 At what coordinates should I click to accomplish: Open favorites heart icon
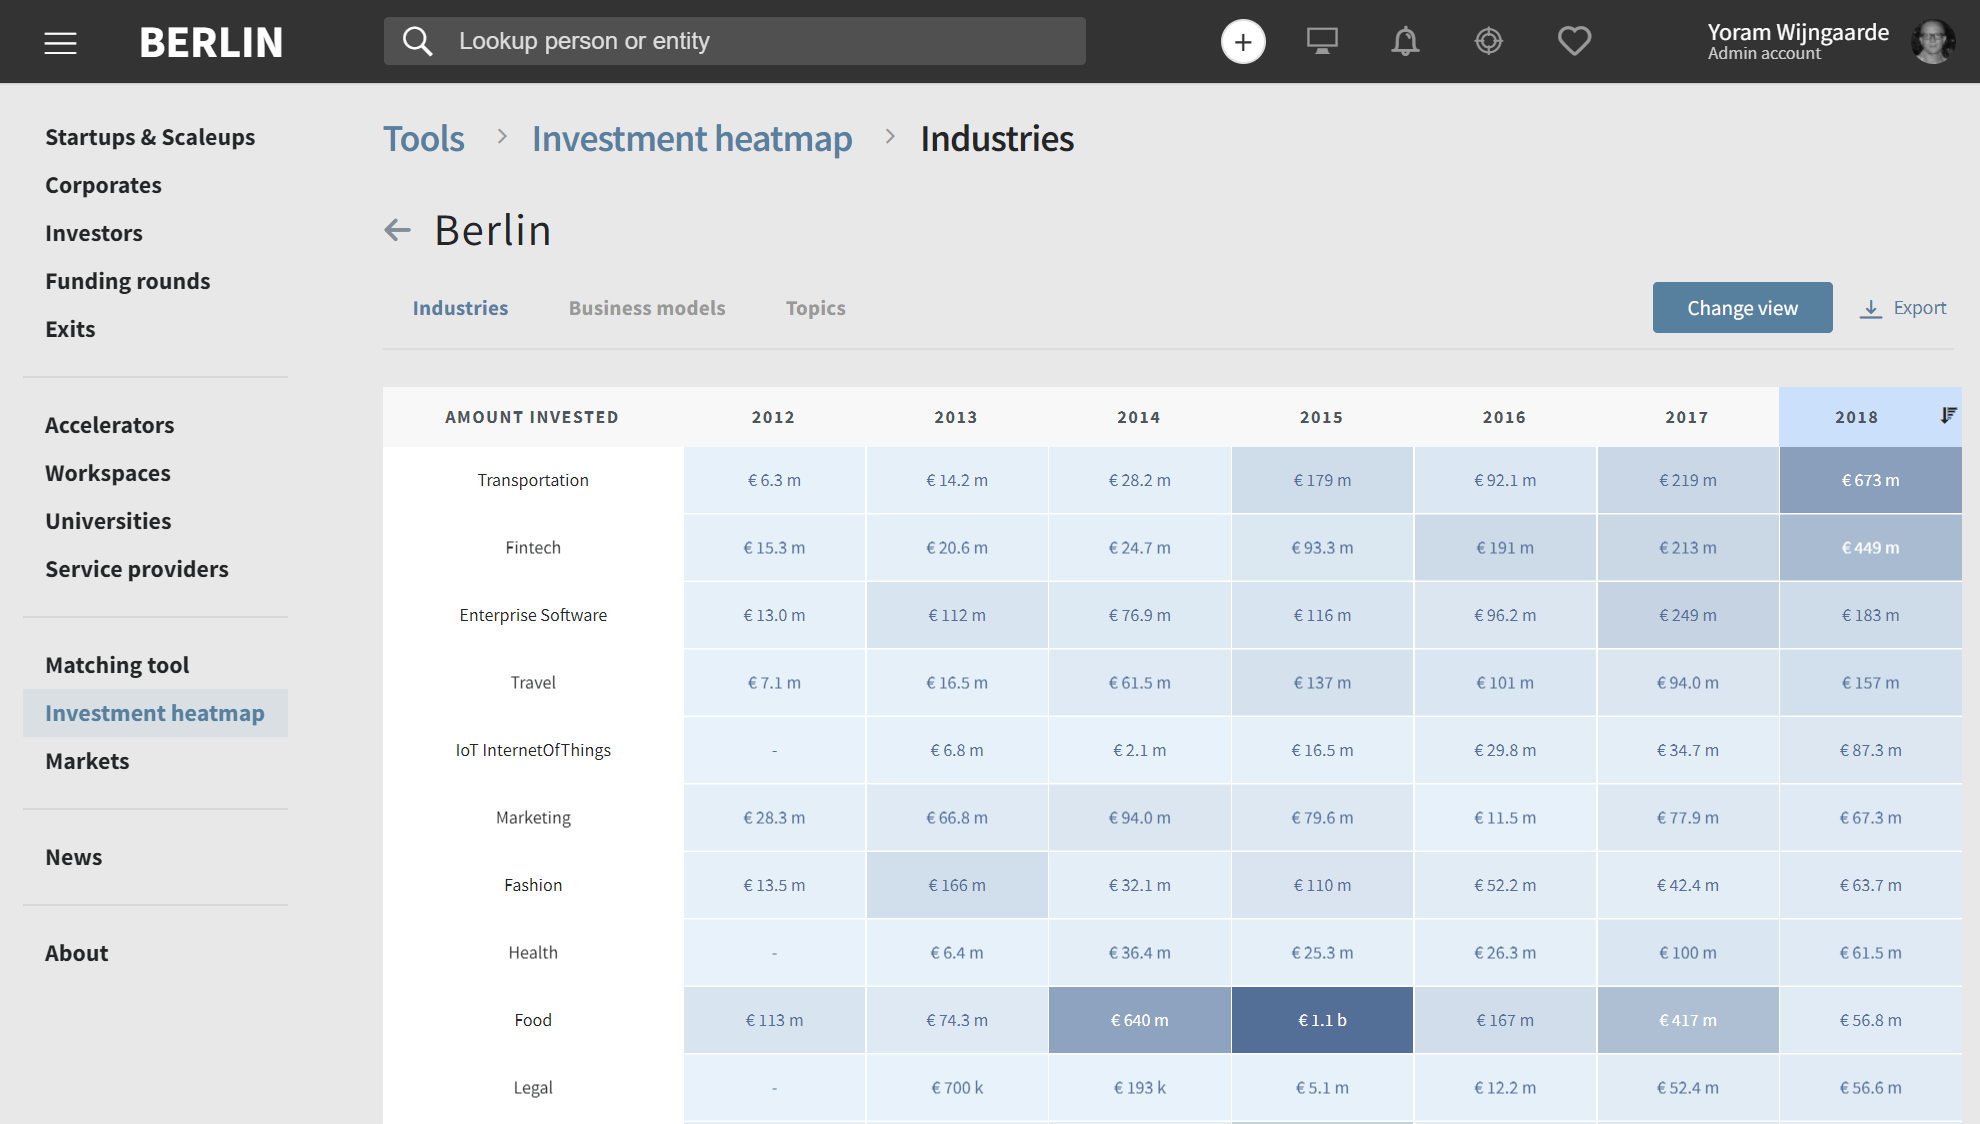(1574, 42)
